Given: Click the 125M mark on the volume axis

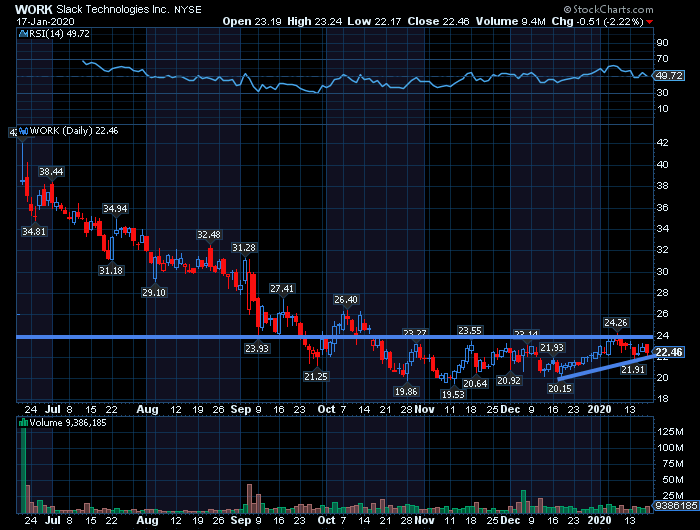Looking at the screenshot, I should [x=670, y=431].
